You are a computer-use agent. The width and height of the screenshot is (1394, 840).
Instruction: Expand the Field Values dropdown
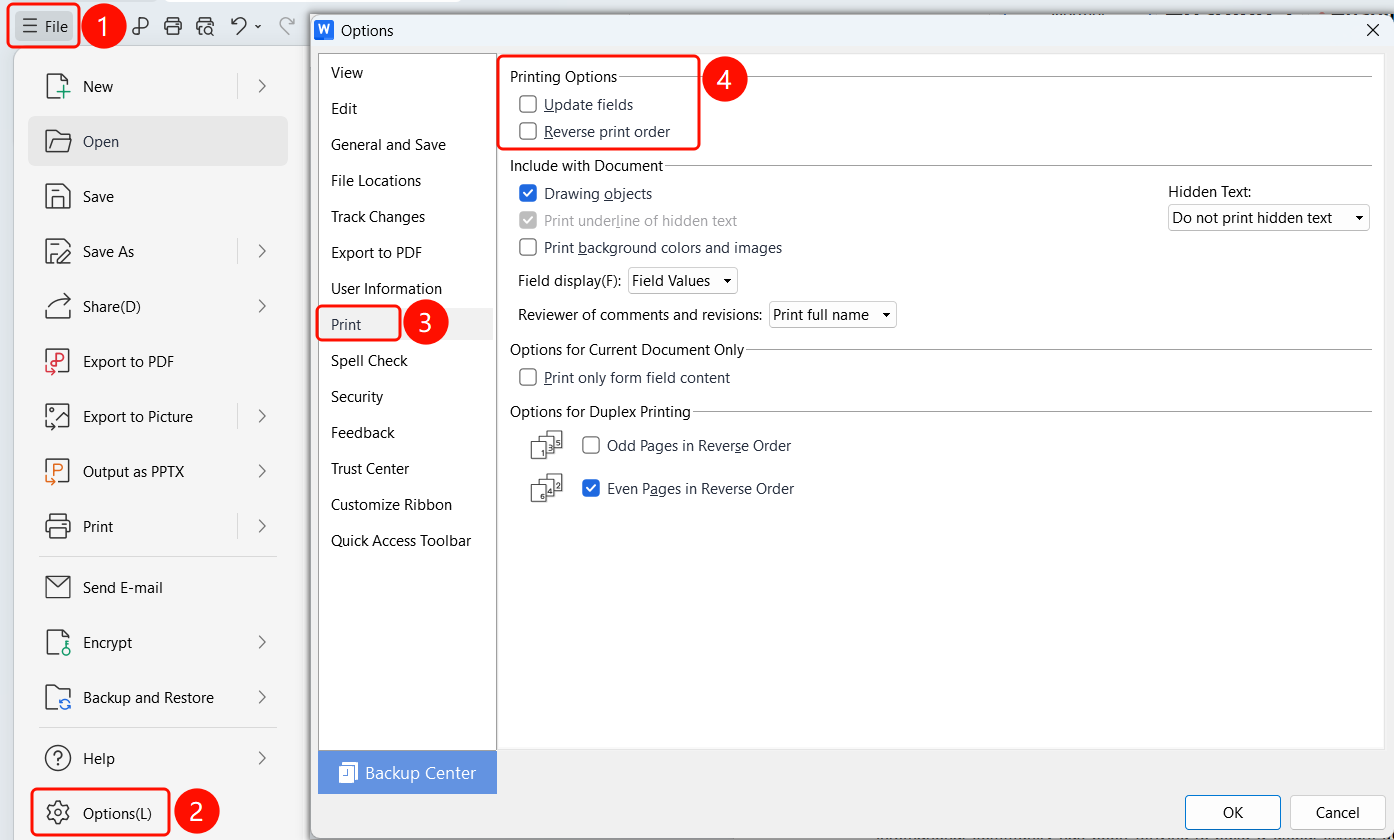coord(682,281)
